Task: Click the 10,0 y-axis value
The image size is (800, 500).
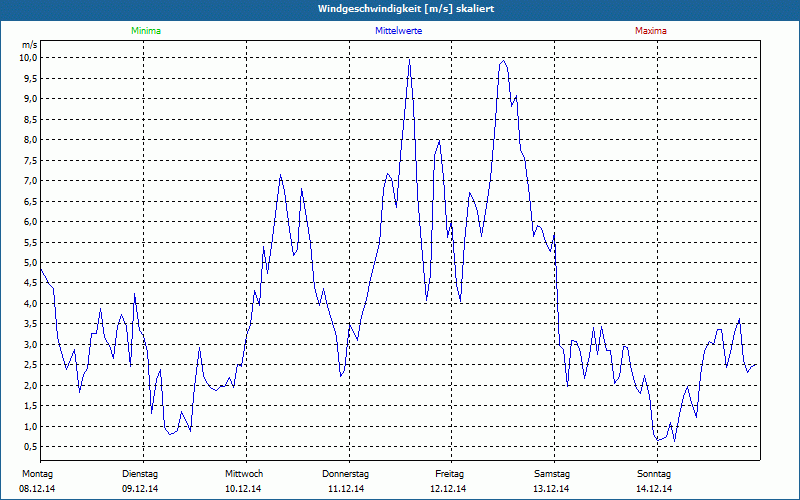Action: pos(29,58)
